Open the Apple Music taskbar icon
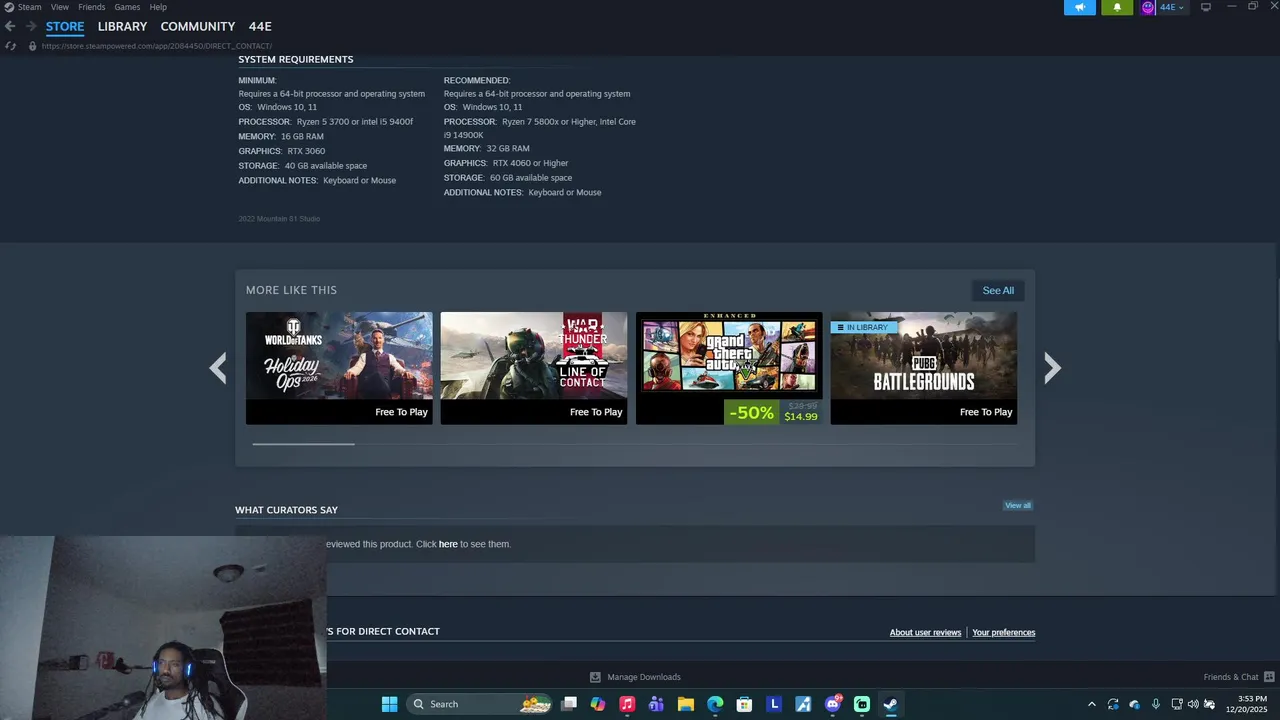The height and width of the screenshot is (720, 1280). tap(627, 704)
